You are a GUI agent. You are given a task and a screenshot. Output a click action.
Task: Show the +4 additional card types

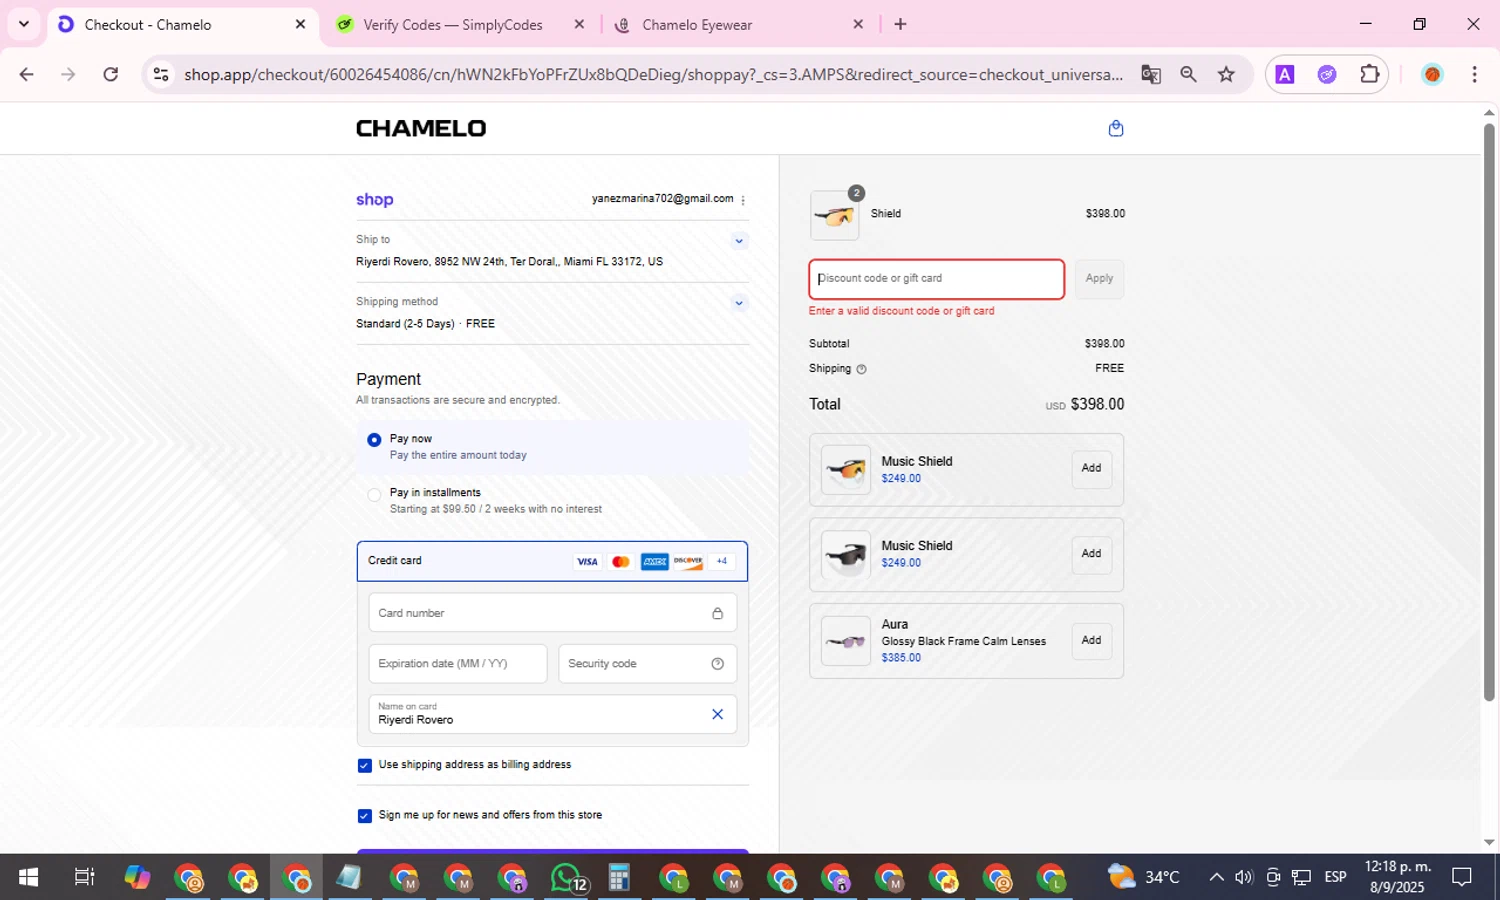(722, 562)
